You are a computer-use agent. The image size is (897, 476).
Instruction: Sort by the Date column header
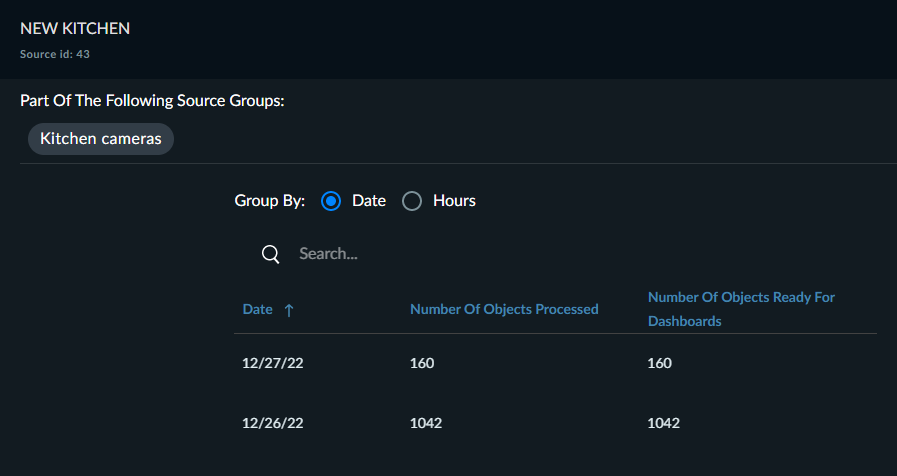pos(257,310)
